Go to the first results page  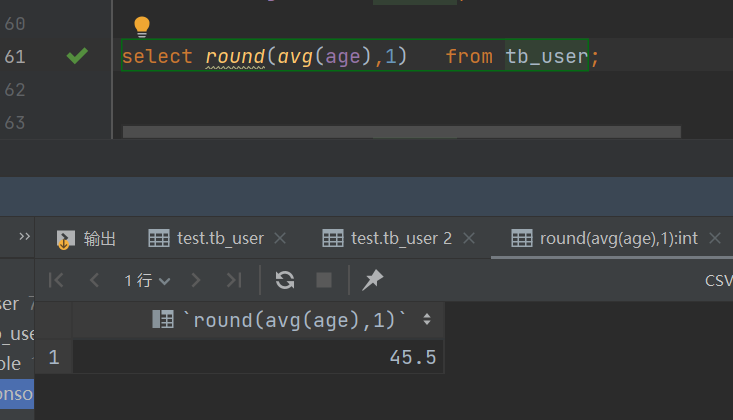click(x=57, y=281)
